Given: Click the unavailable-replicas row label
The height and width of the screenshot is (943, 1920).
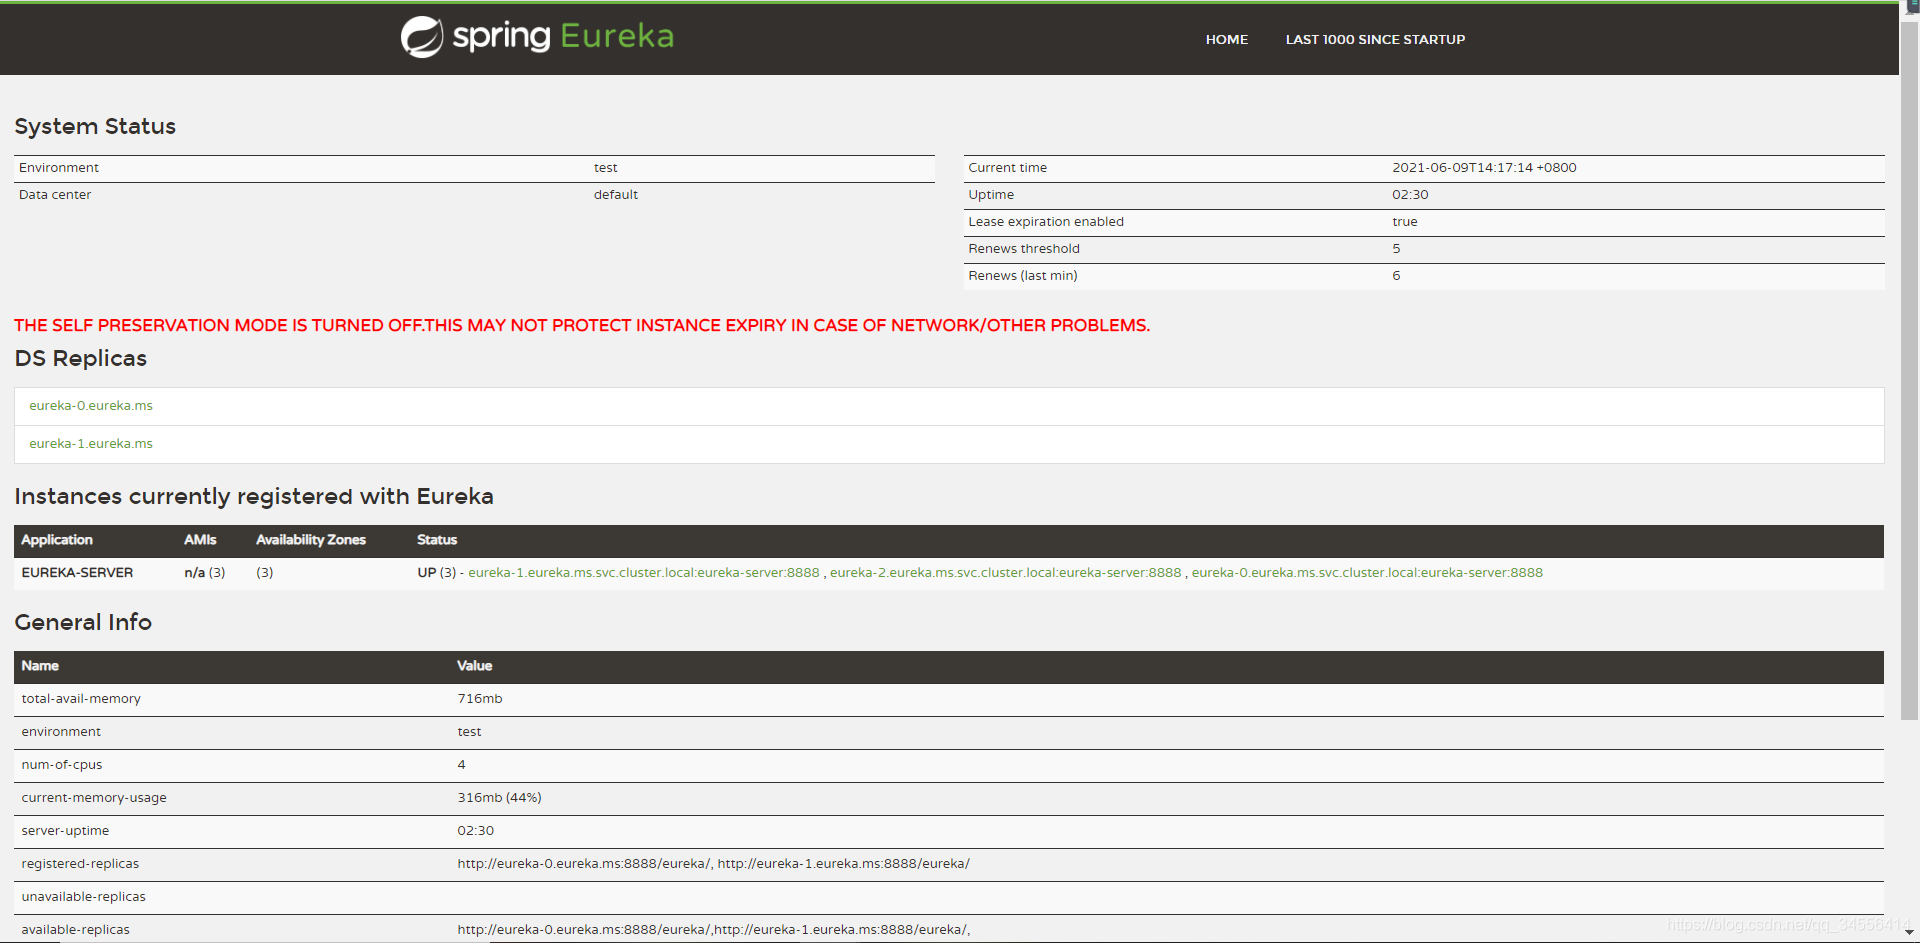Looking at the screenshot, I should 83,897.
